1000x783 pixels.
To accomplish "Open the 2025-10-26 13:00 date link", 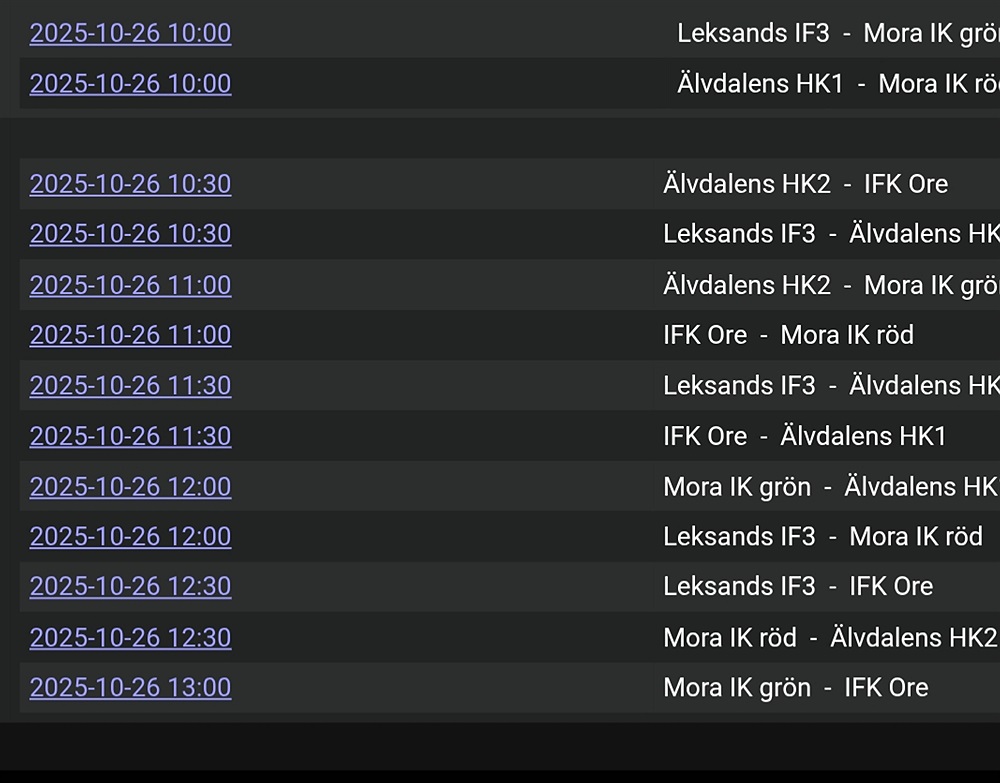I will 130,688.
